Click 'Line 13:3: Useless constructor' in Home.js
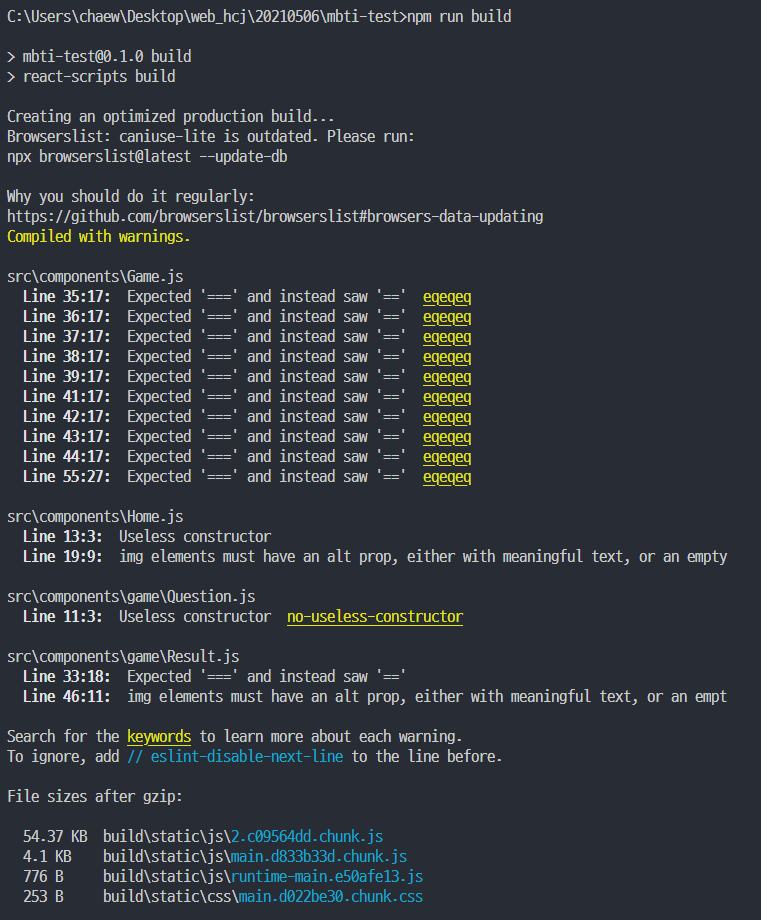 [x=147, y=536]
